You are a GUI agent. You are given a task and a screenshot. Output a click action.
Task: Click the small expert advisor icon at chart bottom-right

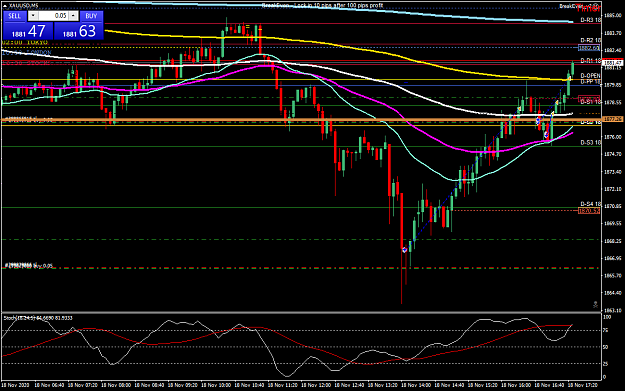coord(595,305)
